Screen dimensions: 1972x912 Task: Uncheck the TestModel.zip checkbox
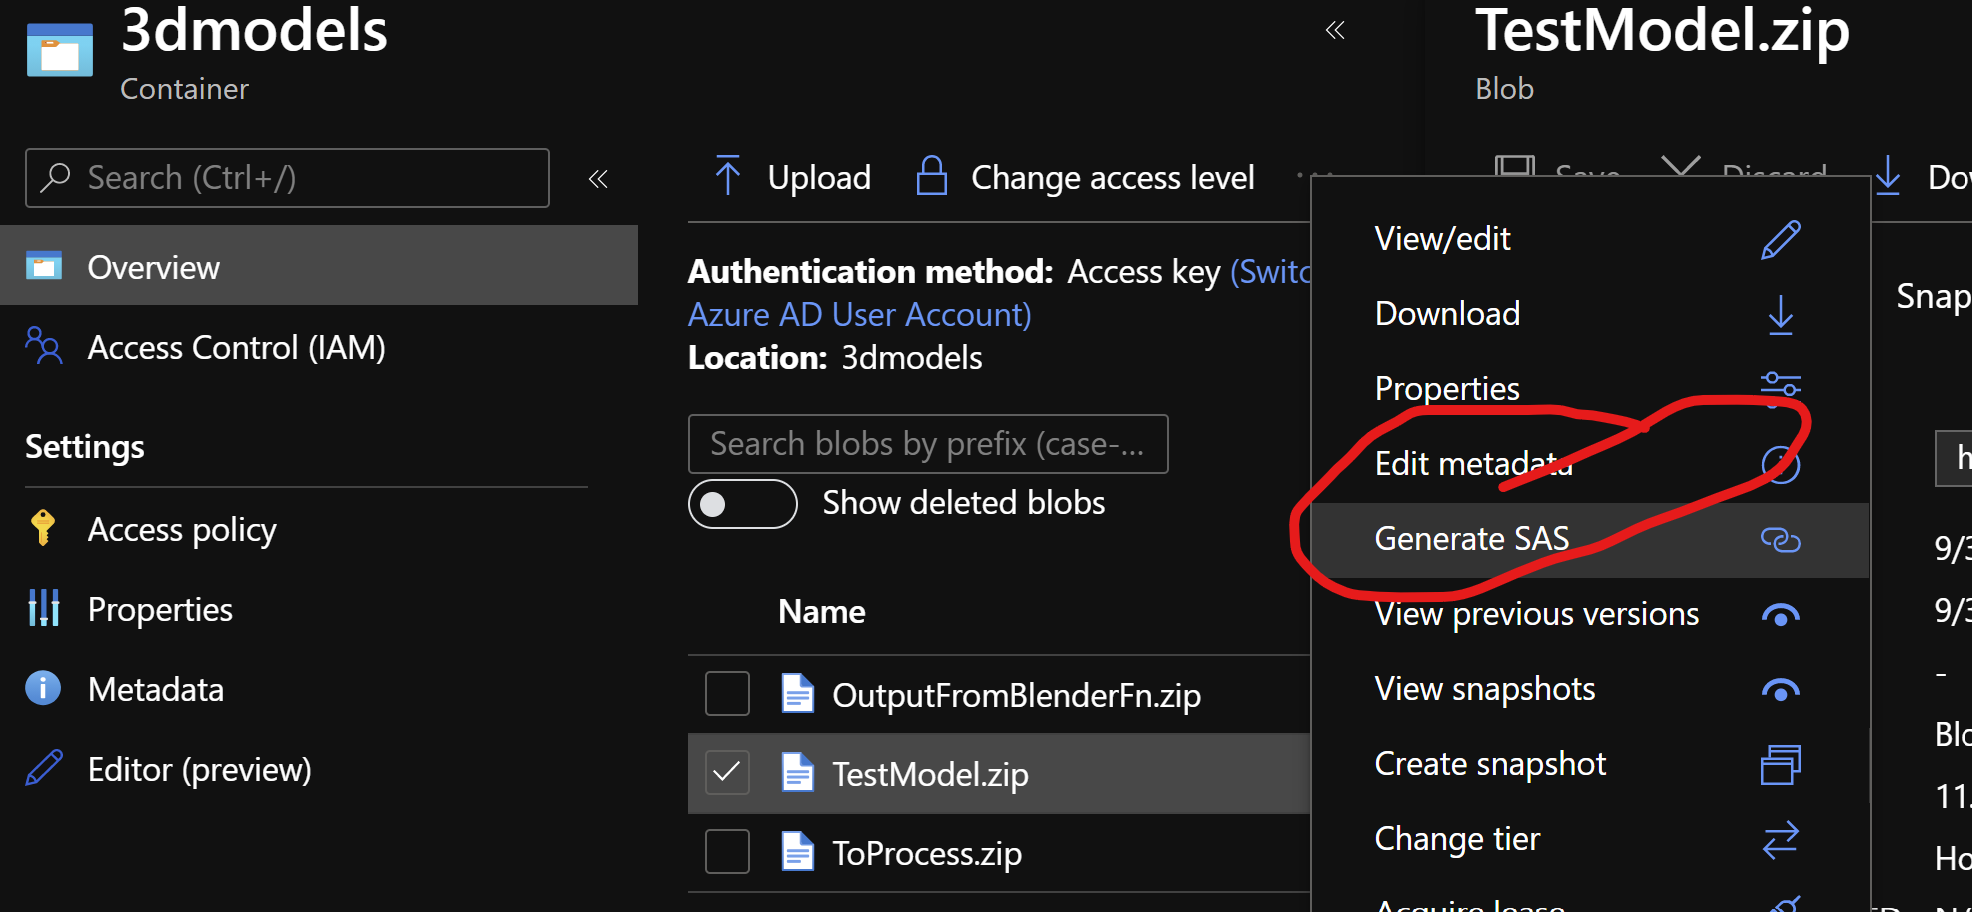(727, 773)
